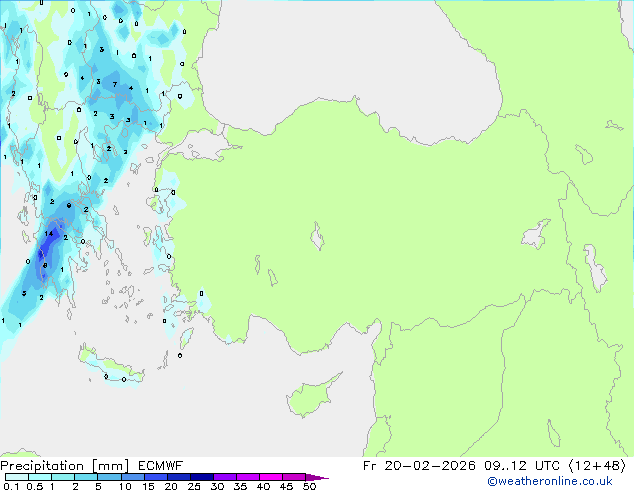
Task: Click the 25–30 mm dark navy legend box
Action: tap(201, 477)
